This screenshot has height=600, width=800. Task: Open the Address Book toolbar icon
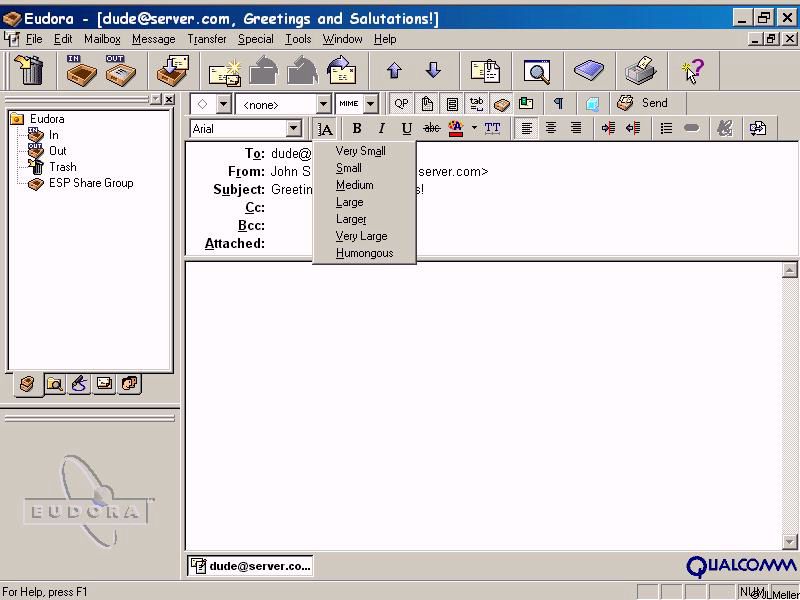pos(589,70)
